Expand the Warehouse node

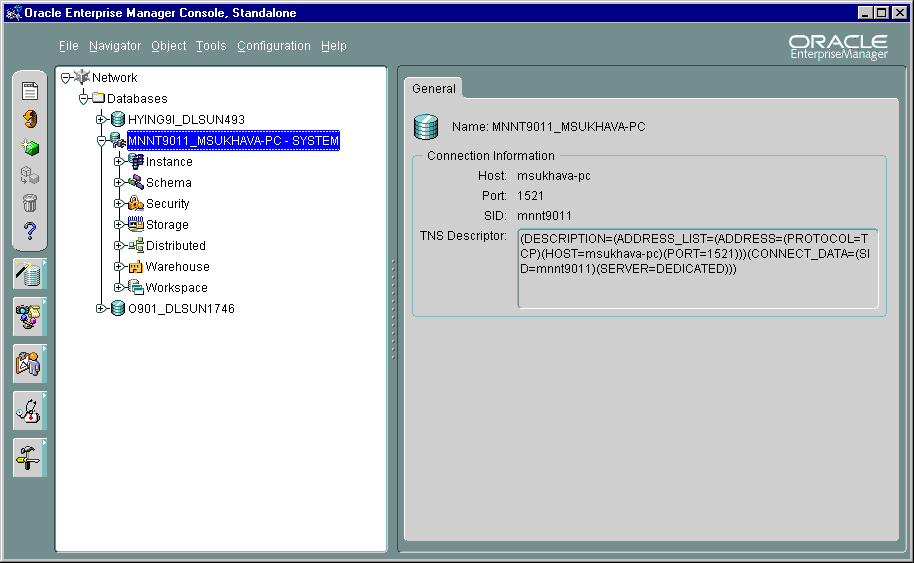pyautogui.click(x=118, y=266)
